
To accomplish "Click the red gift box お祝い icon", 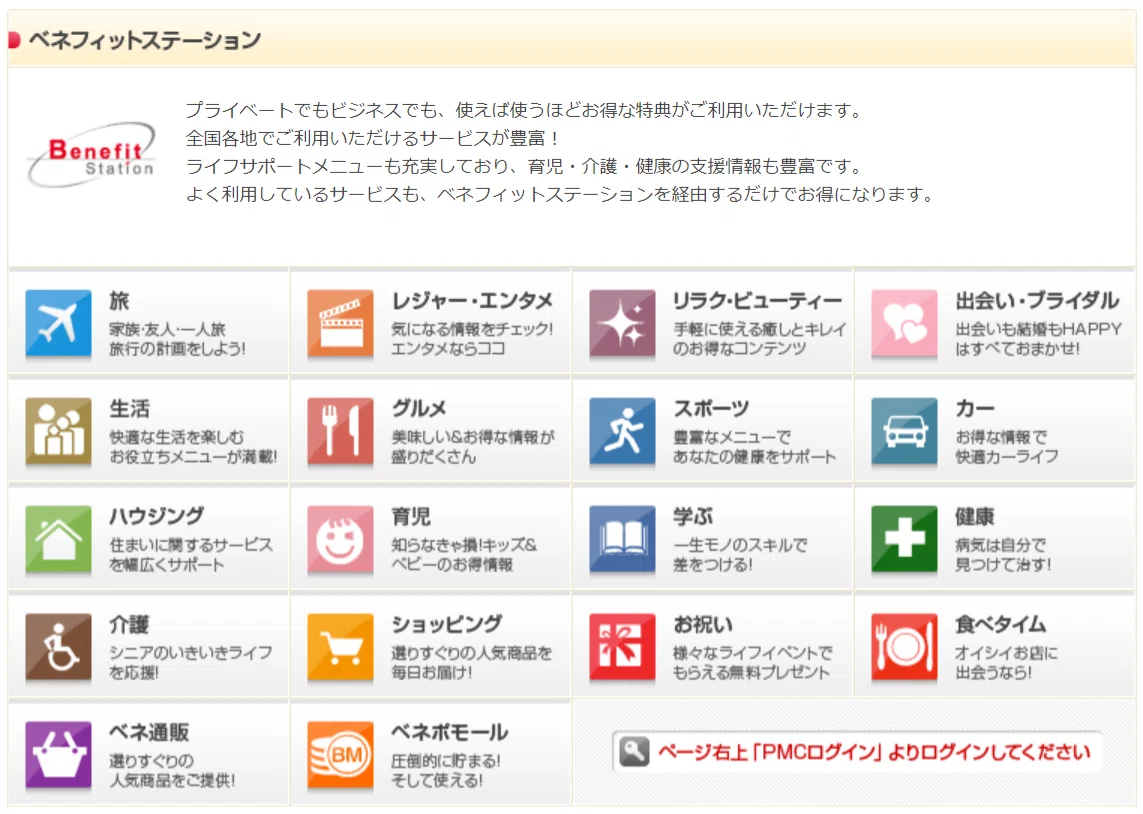I will click(623, 646).
